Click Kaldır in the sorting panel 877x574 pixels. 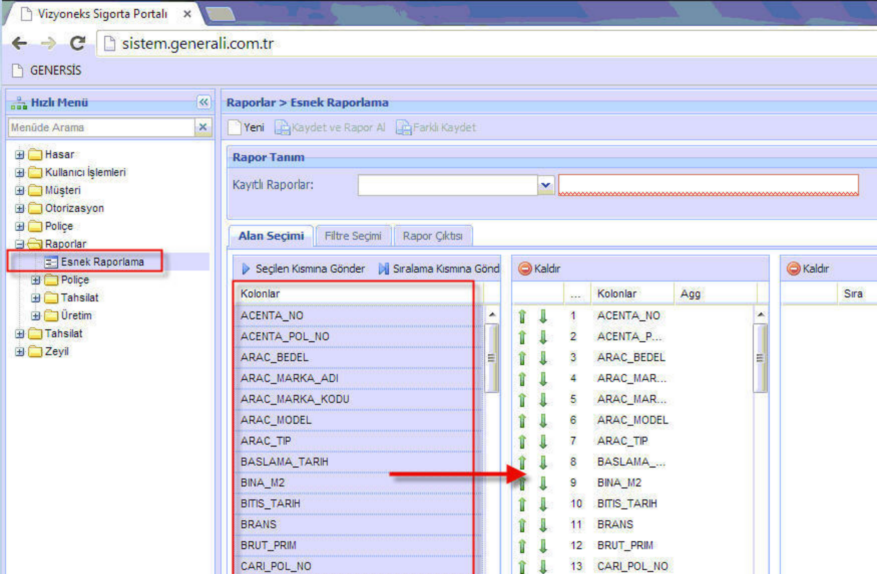click(809, 269)
